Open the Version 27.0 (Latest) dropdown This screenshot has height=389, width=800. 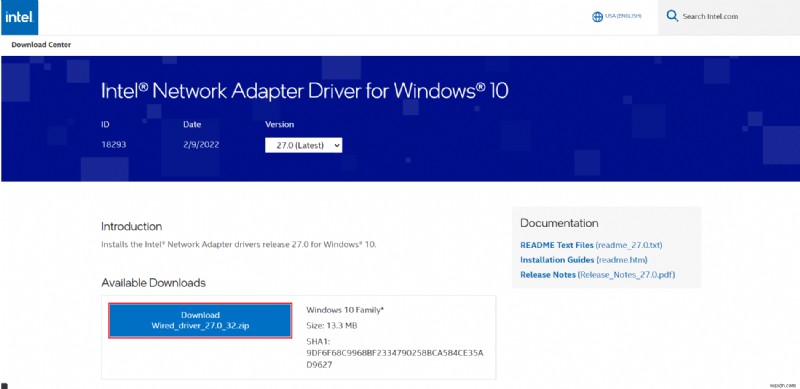coord(304,145)
